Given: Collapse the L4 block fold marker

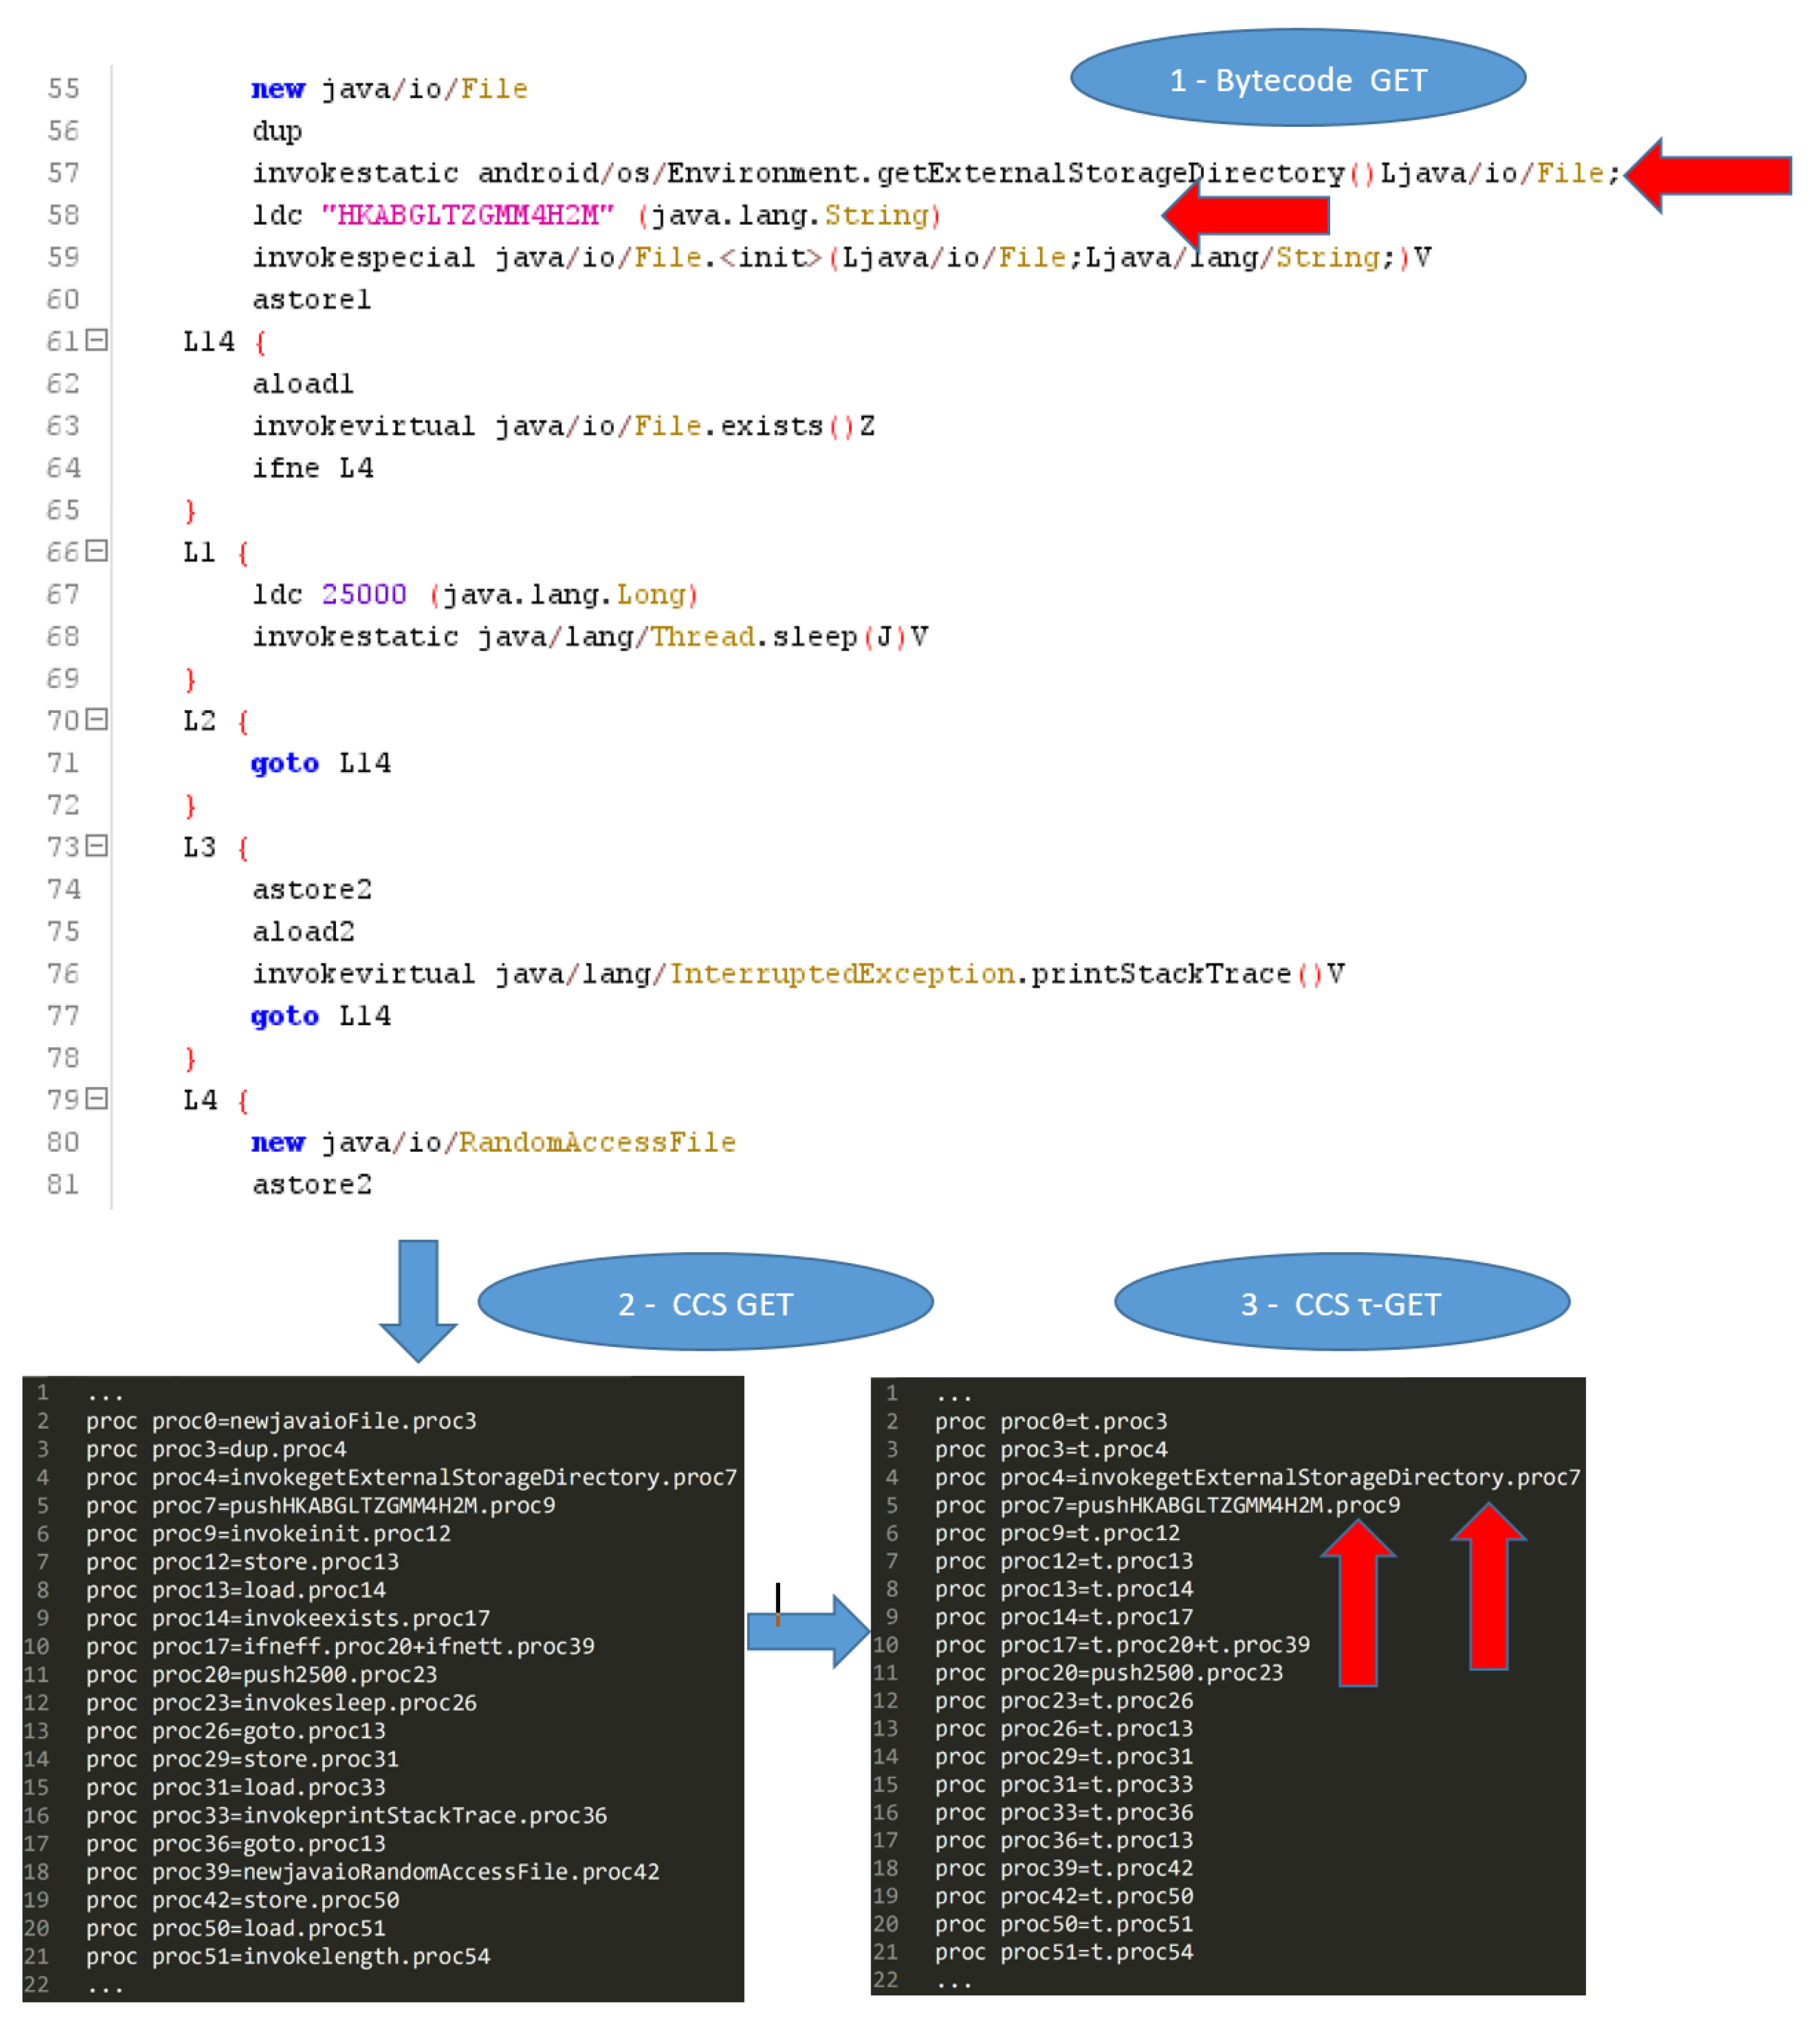Looking at the screenshot, I should 96,1099.
